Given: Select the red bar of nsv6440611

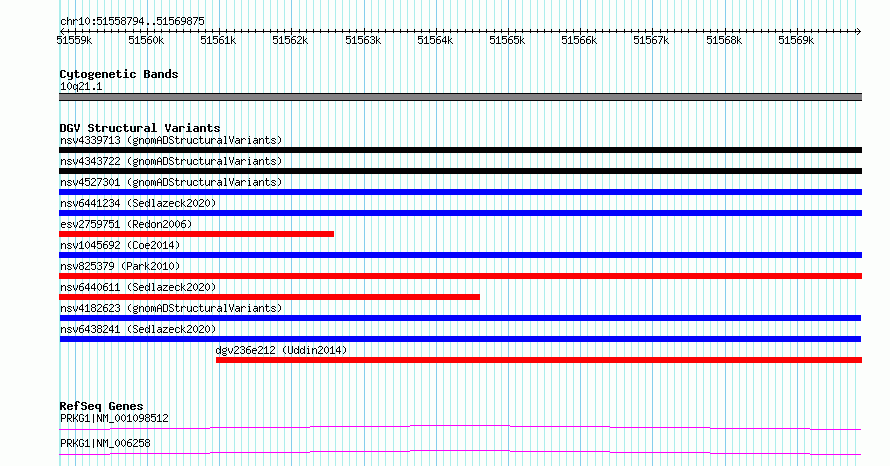Looking at the screenshot, I should [x=270, y=297].
